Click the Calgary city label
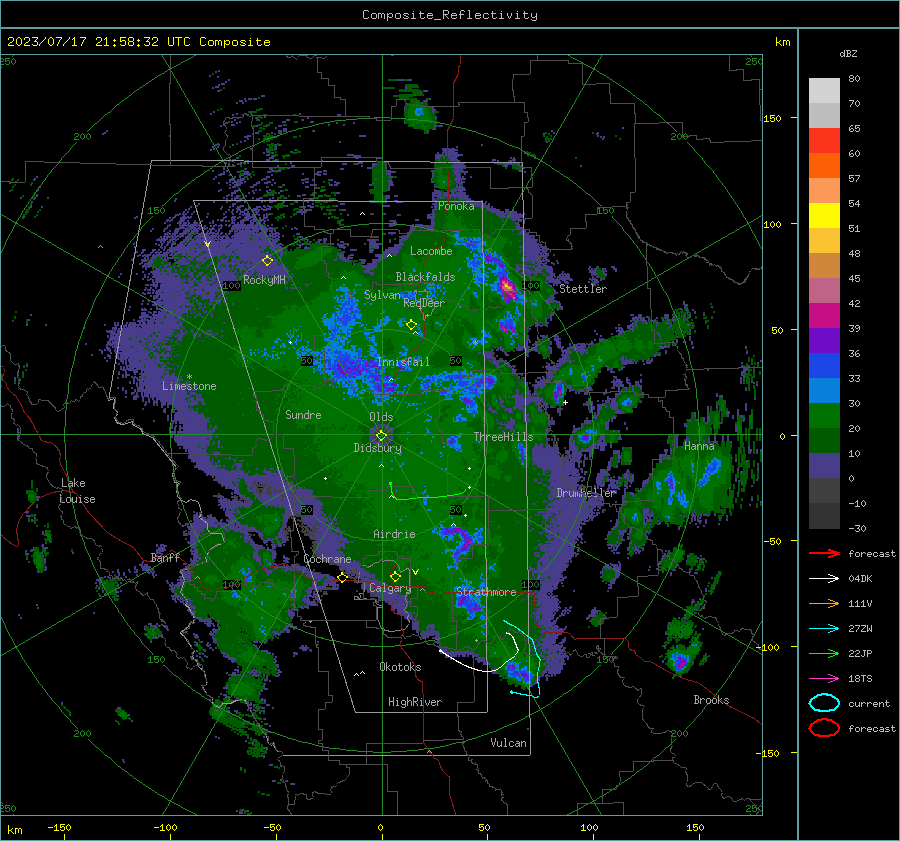Viewport: 900px width, 841px height. (x=390, y=588)
